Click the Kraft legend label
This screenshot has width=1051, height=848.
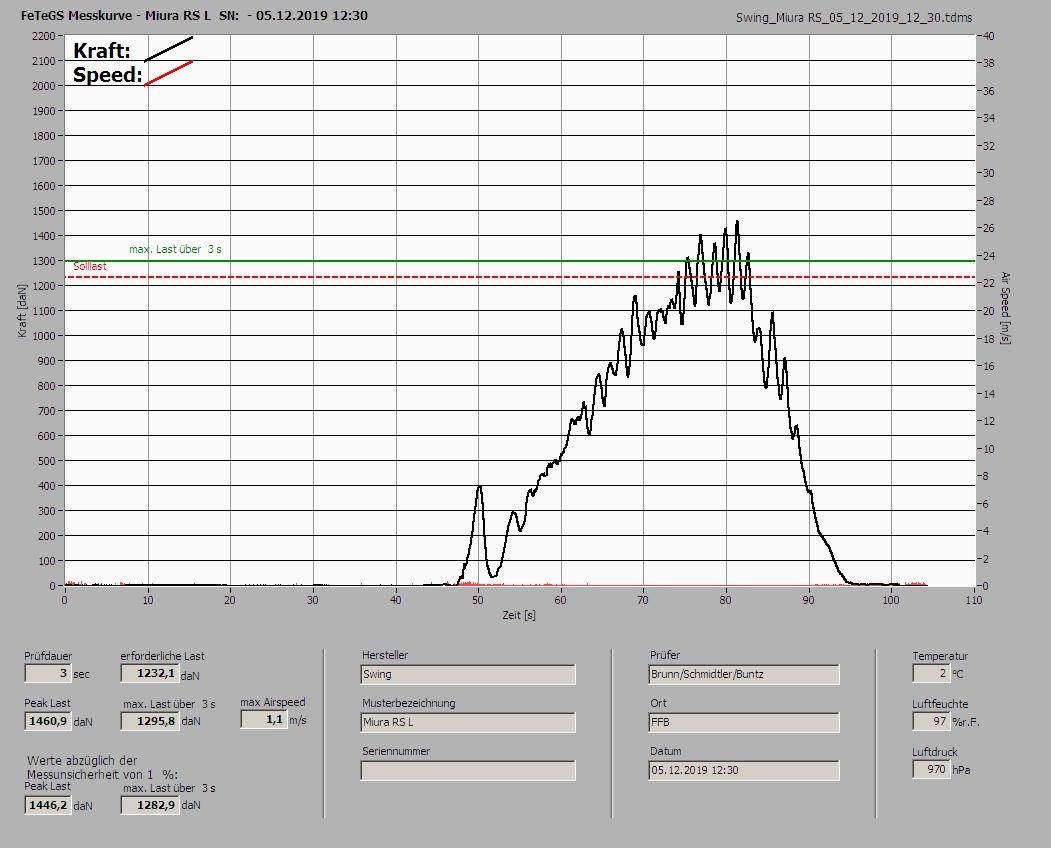(101, 51)
